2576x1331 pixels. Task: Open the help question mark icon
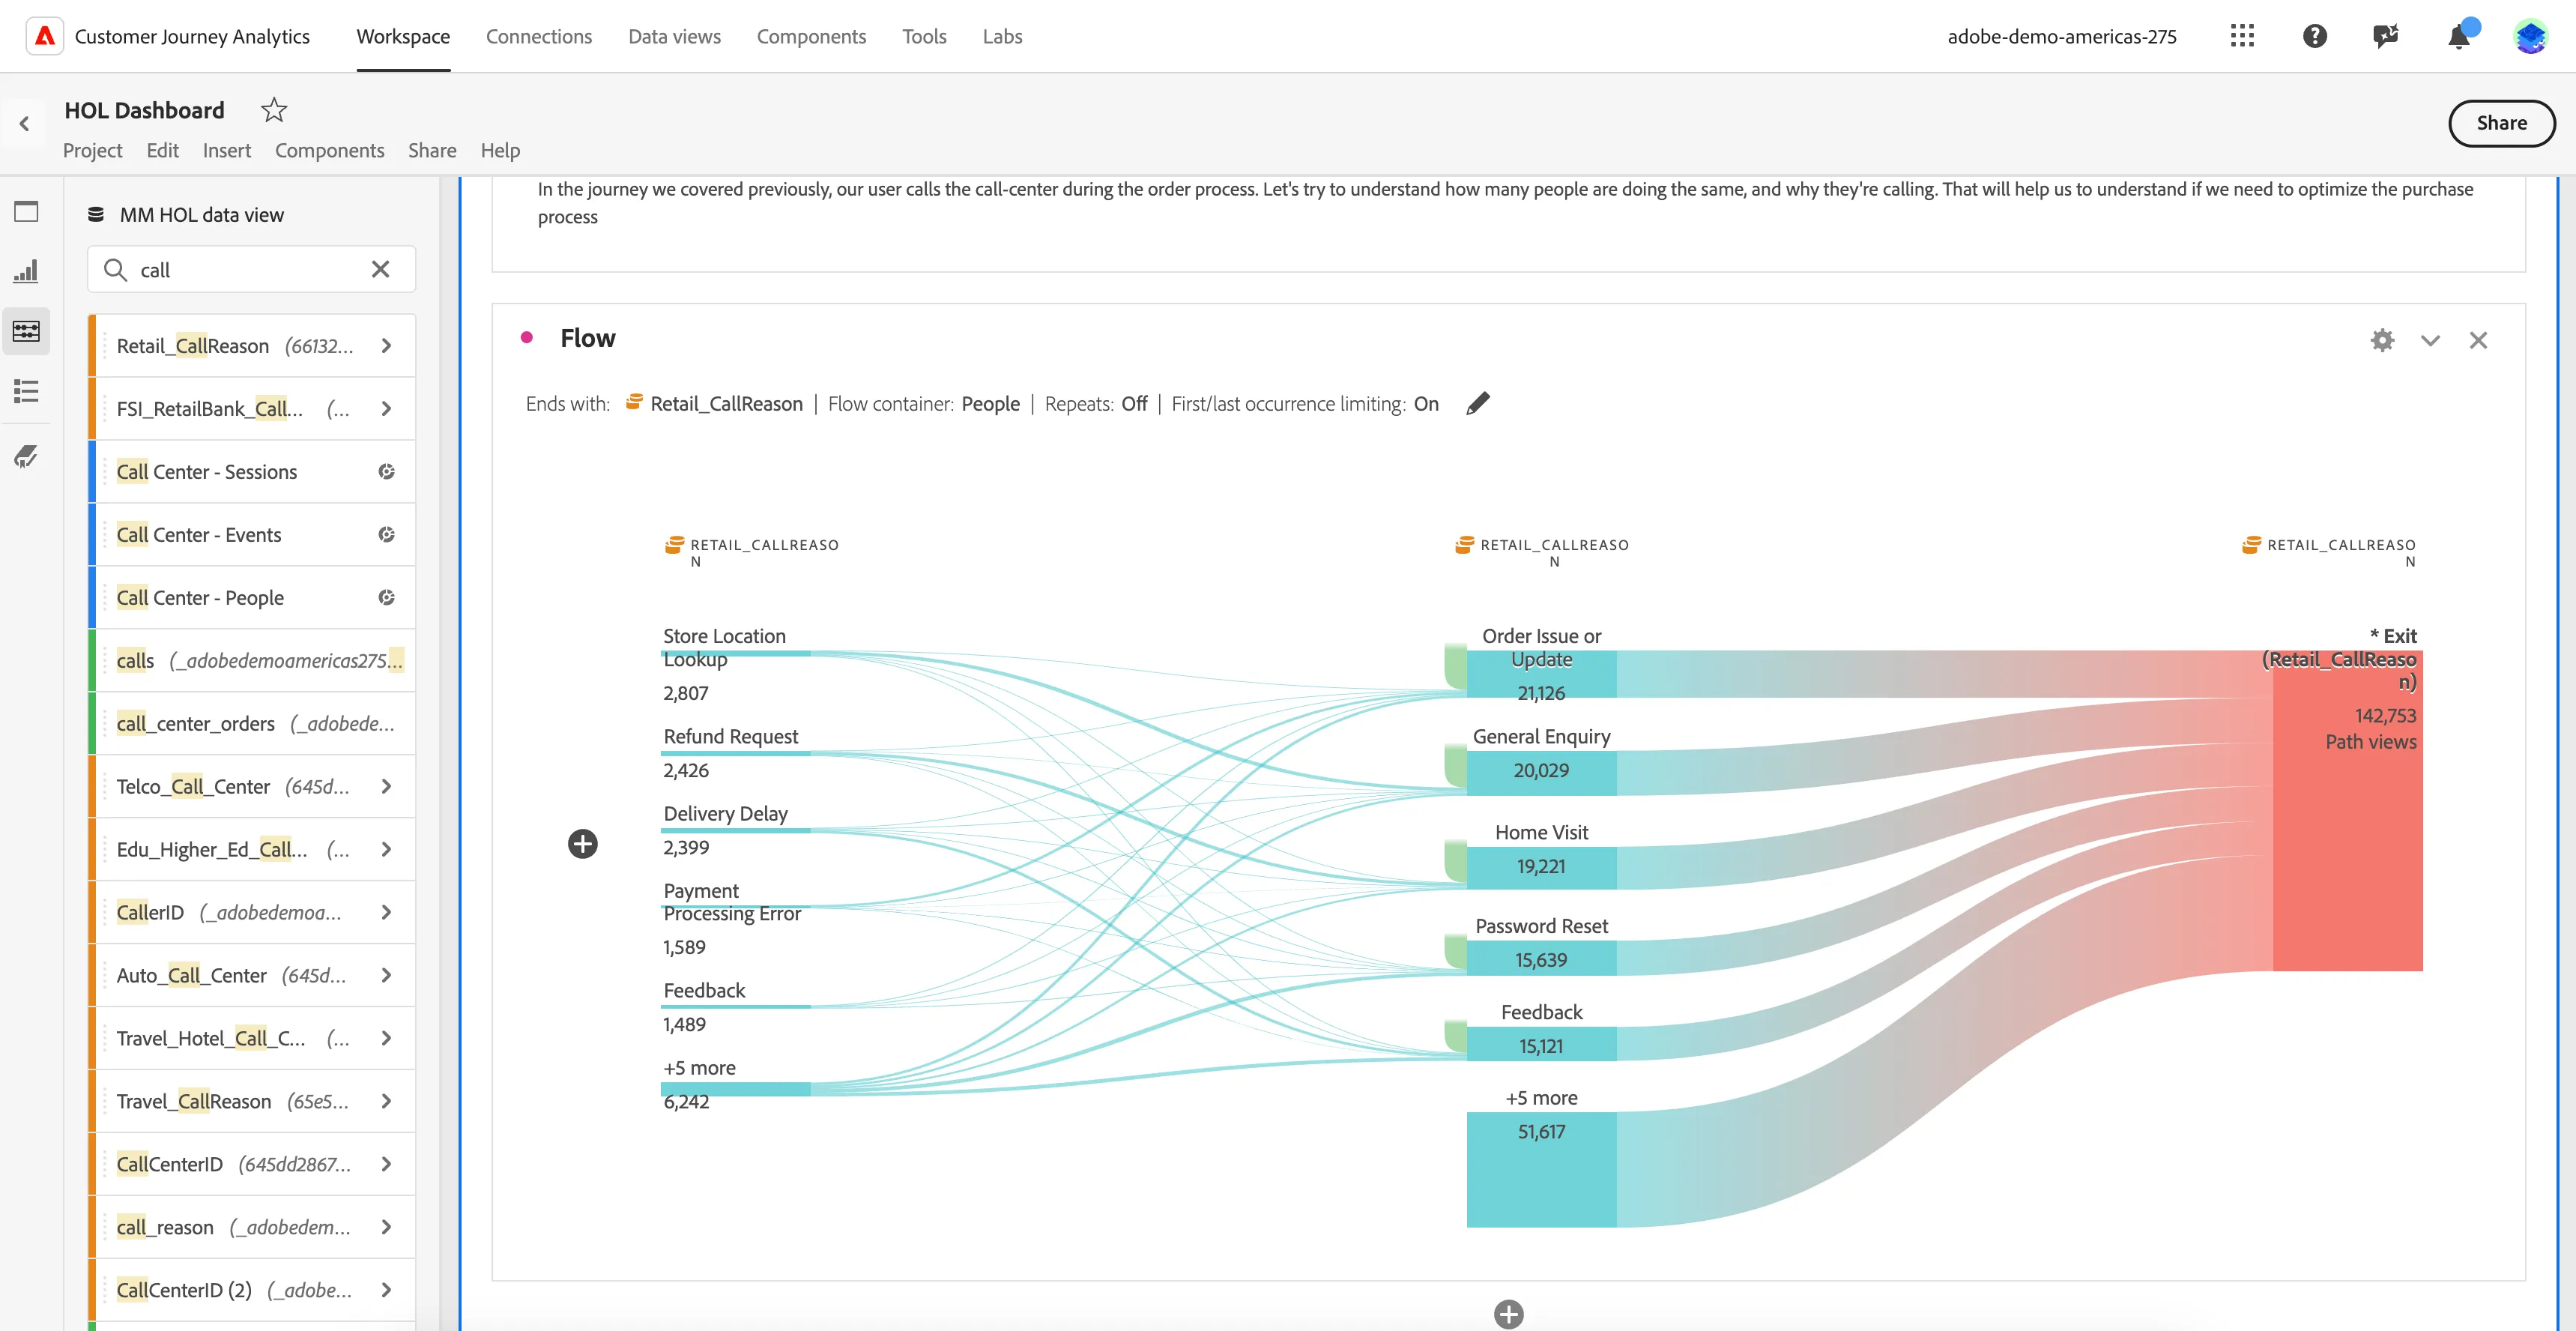click(2314, 36)
